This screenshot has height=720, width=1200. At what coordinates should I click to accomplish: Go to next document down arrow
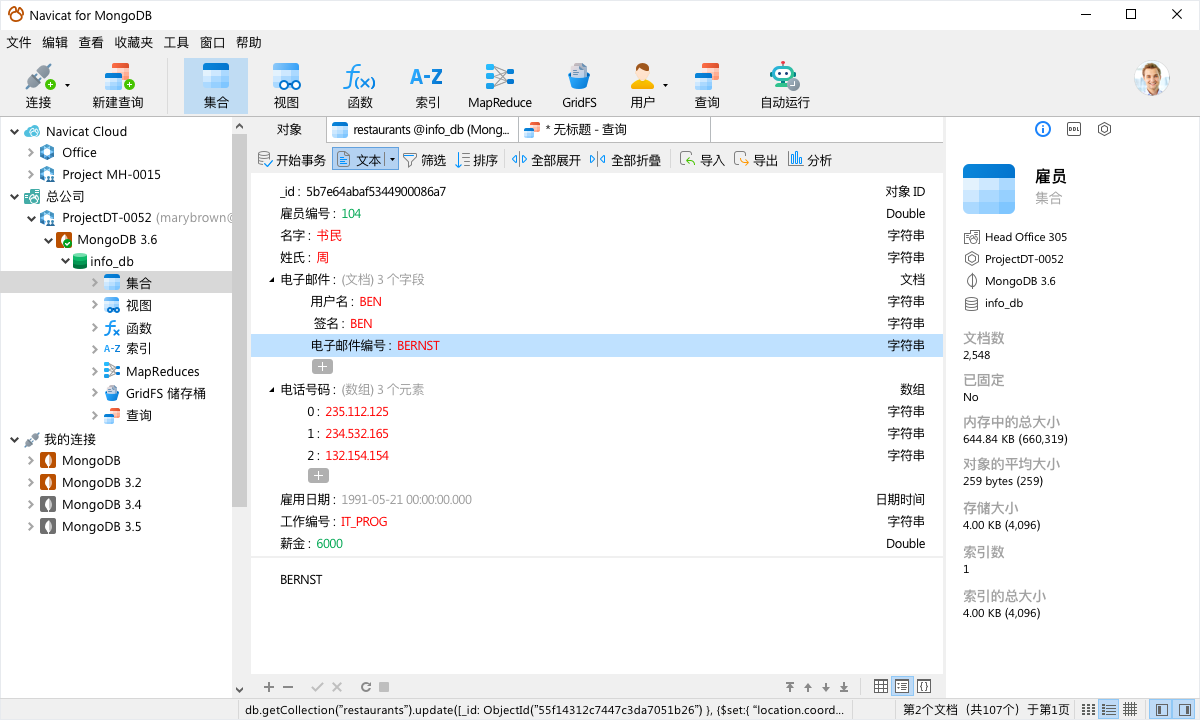click(x=826, y=687)
